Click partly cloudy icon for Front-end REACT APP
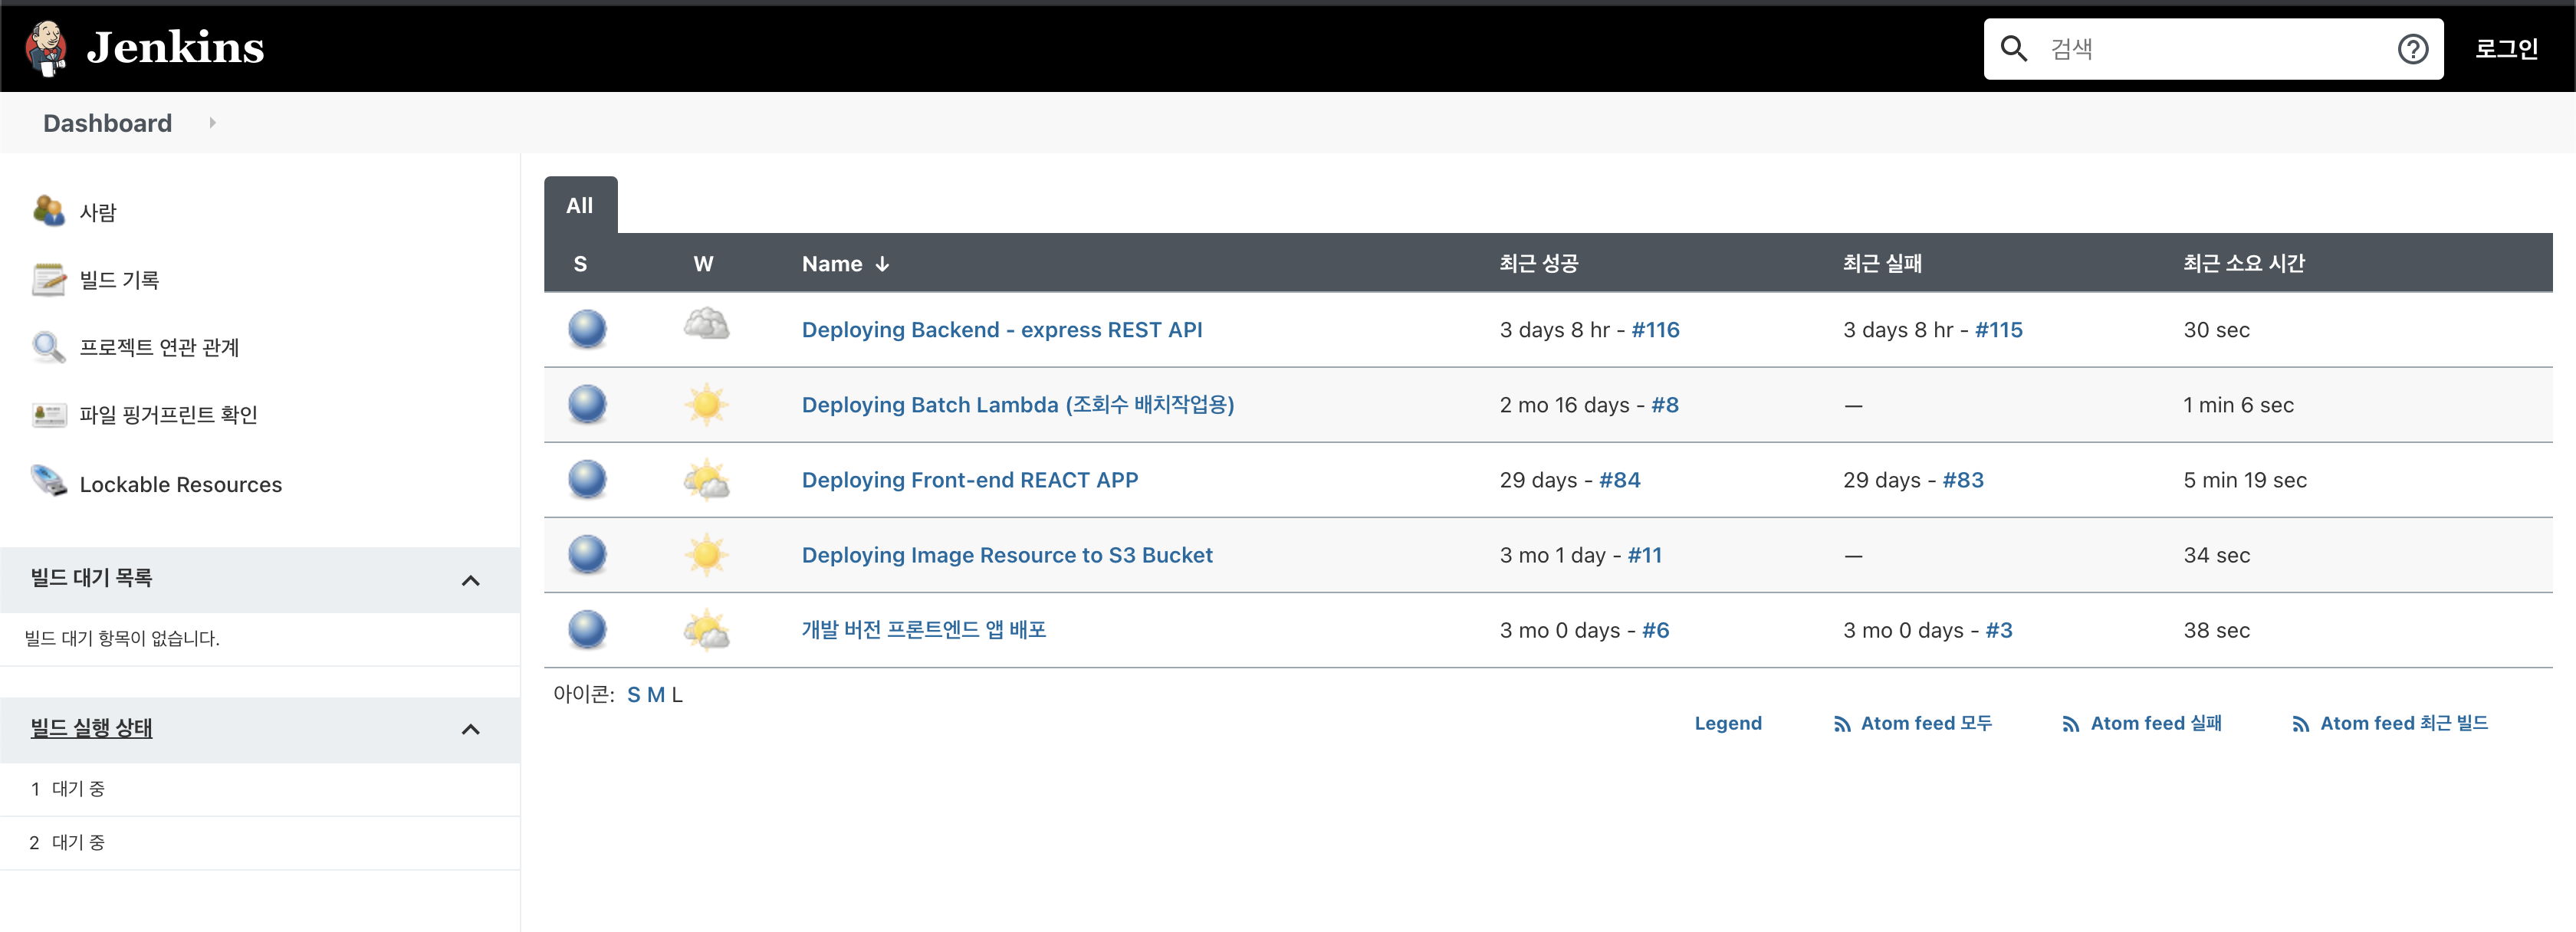The width and height of the screenshot is (2576, 932). click(x=706, y=480)
